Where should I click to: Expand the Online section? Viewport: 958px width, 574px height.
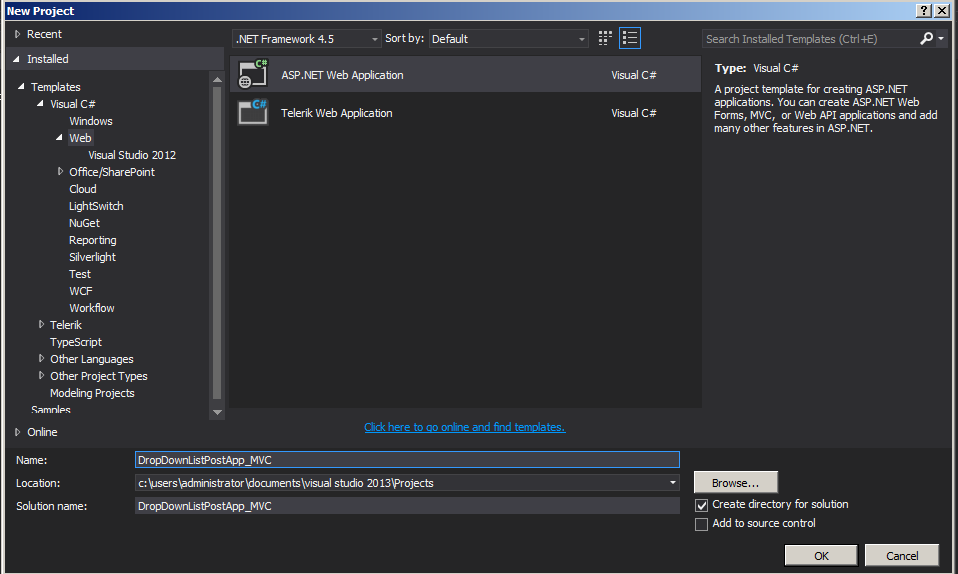pyautogui.click(x=18, y=432)
